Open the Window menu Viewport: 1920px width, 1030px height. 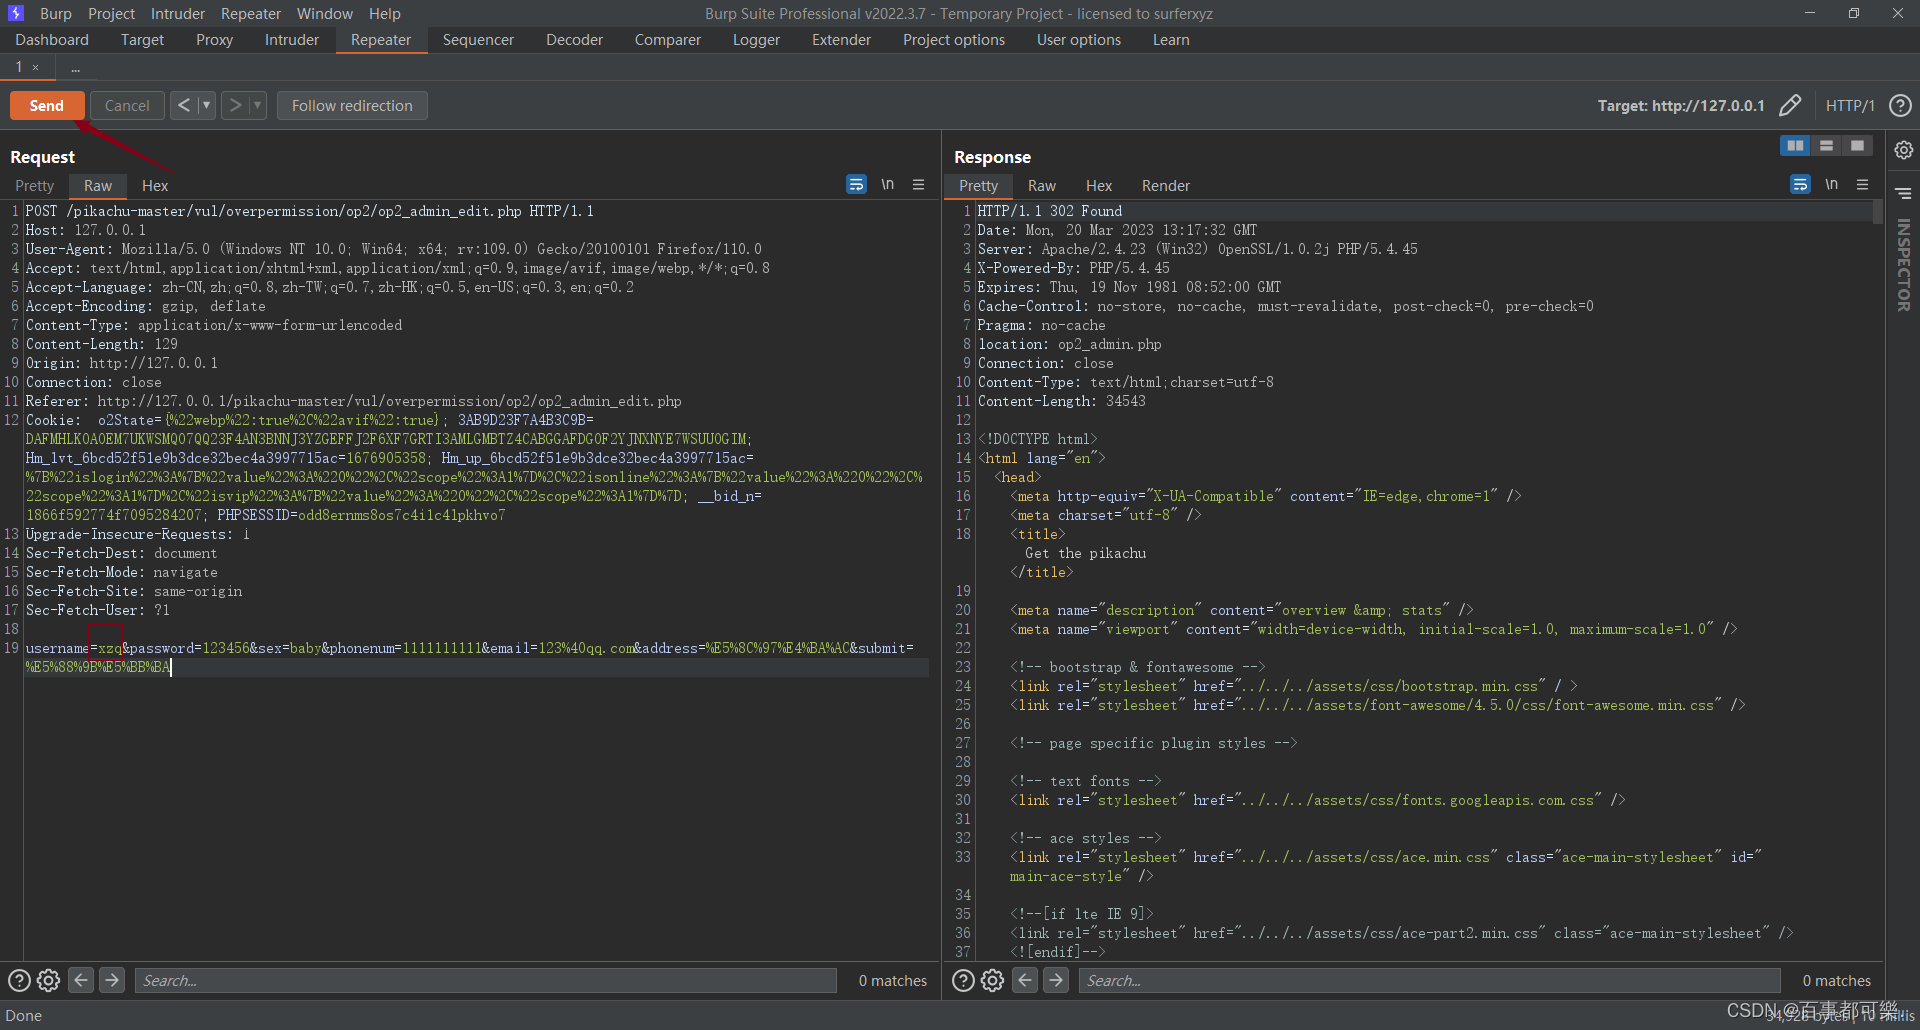point(325,13)
